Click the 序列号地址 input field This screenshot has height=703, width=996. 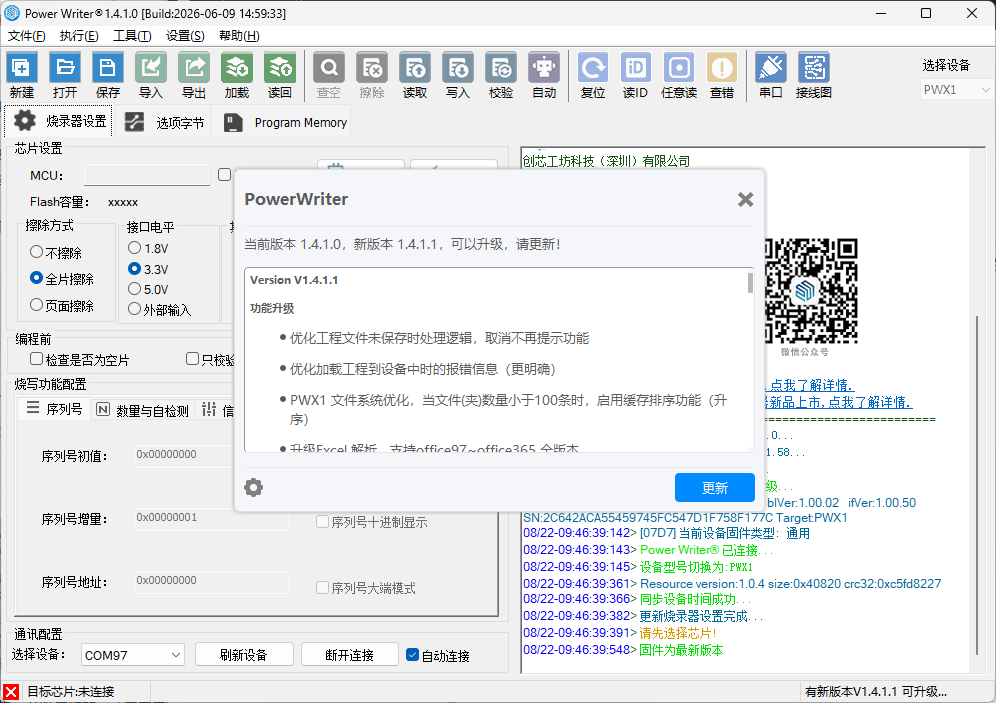(x=212, y=582)
